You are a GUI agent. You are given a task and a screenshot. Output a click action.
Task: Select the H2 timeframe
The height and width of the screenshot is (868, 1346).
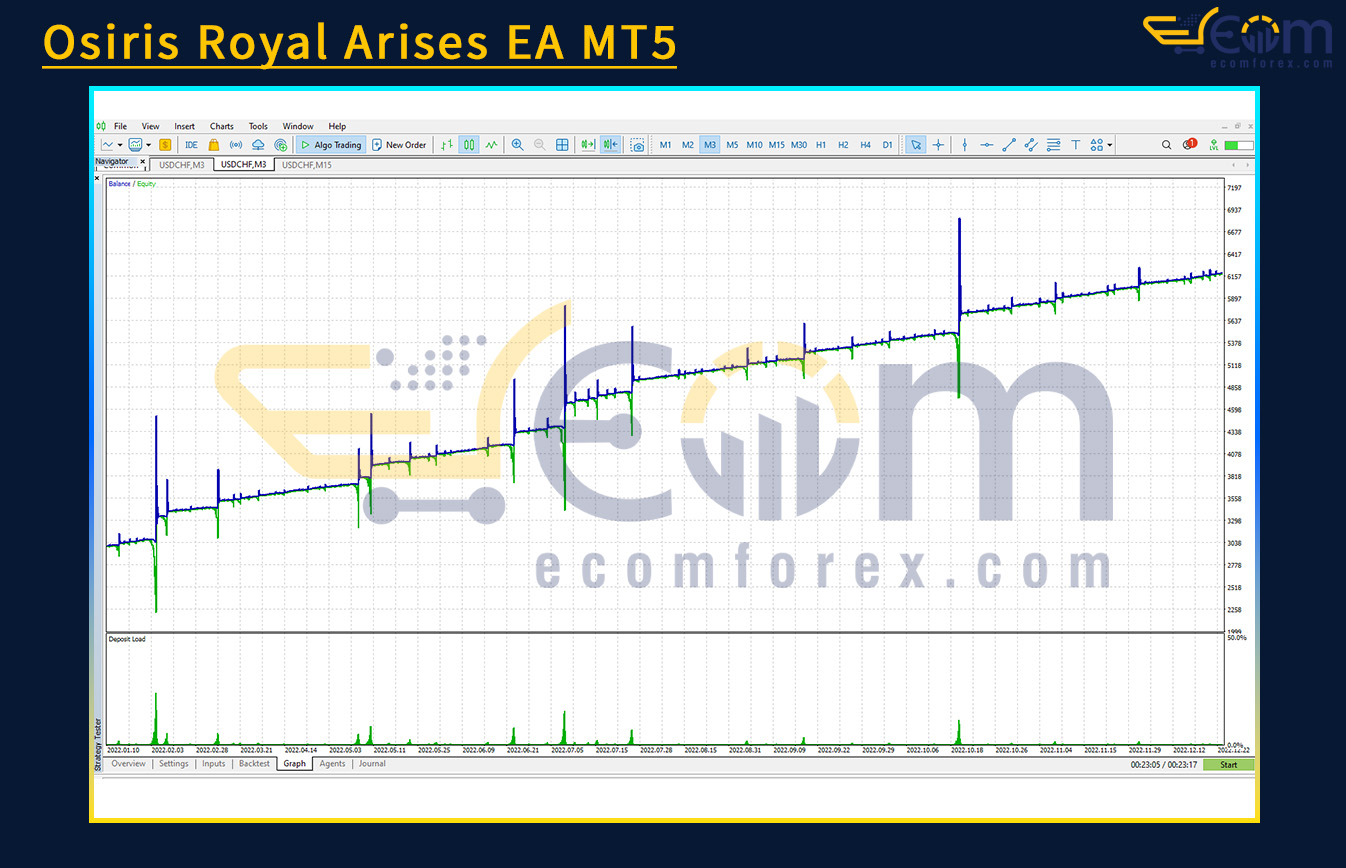click(843, 145)
